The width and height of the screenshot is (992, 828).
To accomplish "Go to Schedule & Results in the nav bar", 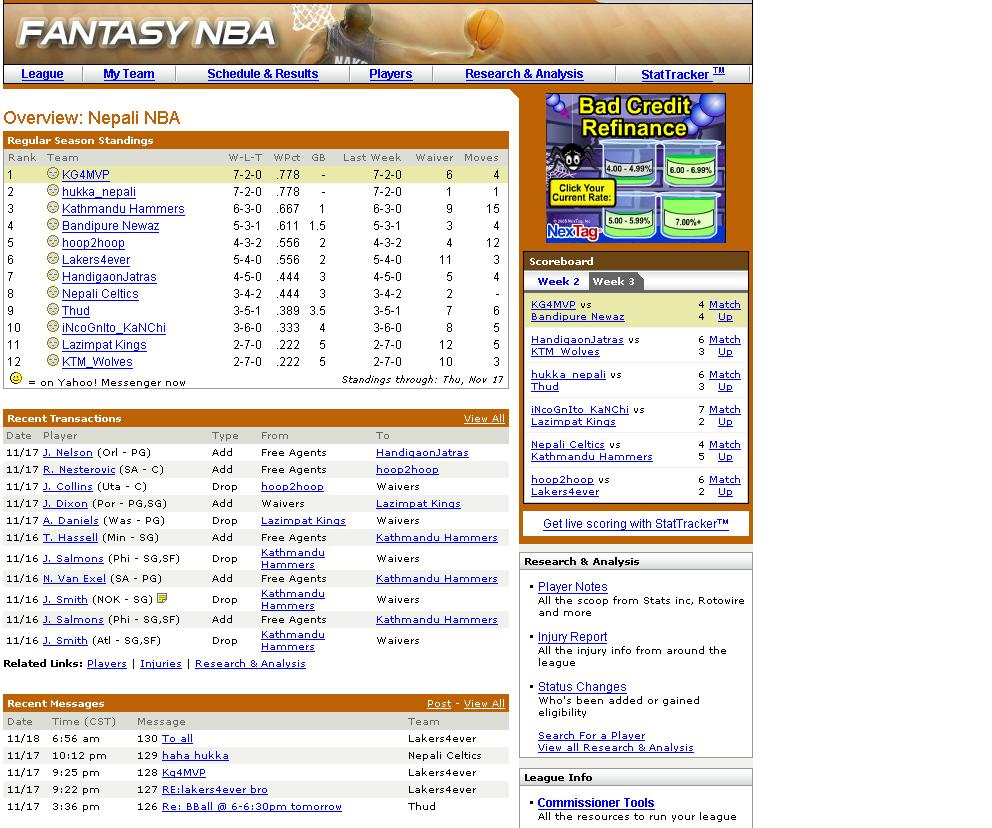I will click(x=262, y=74).
